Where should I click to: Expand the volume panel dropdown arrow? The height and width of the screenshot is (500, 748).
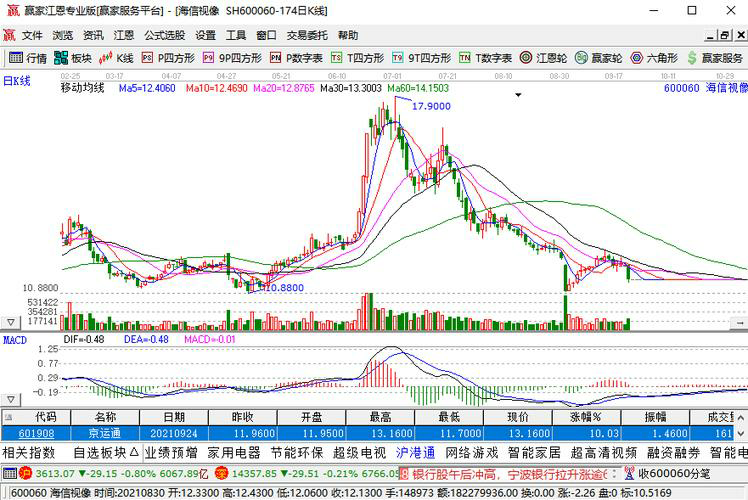click(11, 323)
